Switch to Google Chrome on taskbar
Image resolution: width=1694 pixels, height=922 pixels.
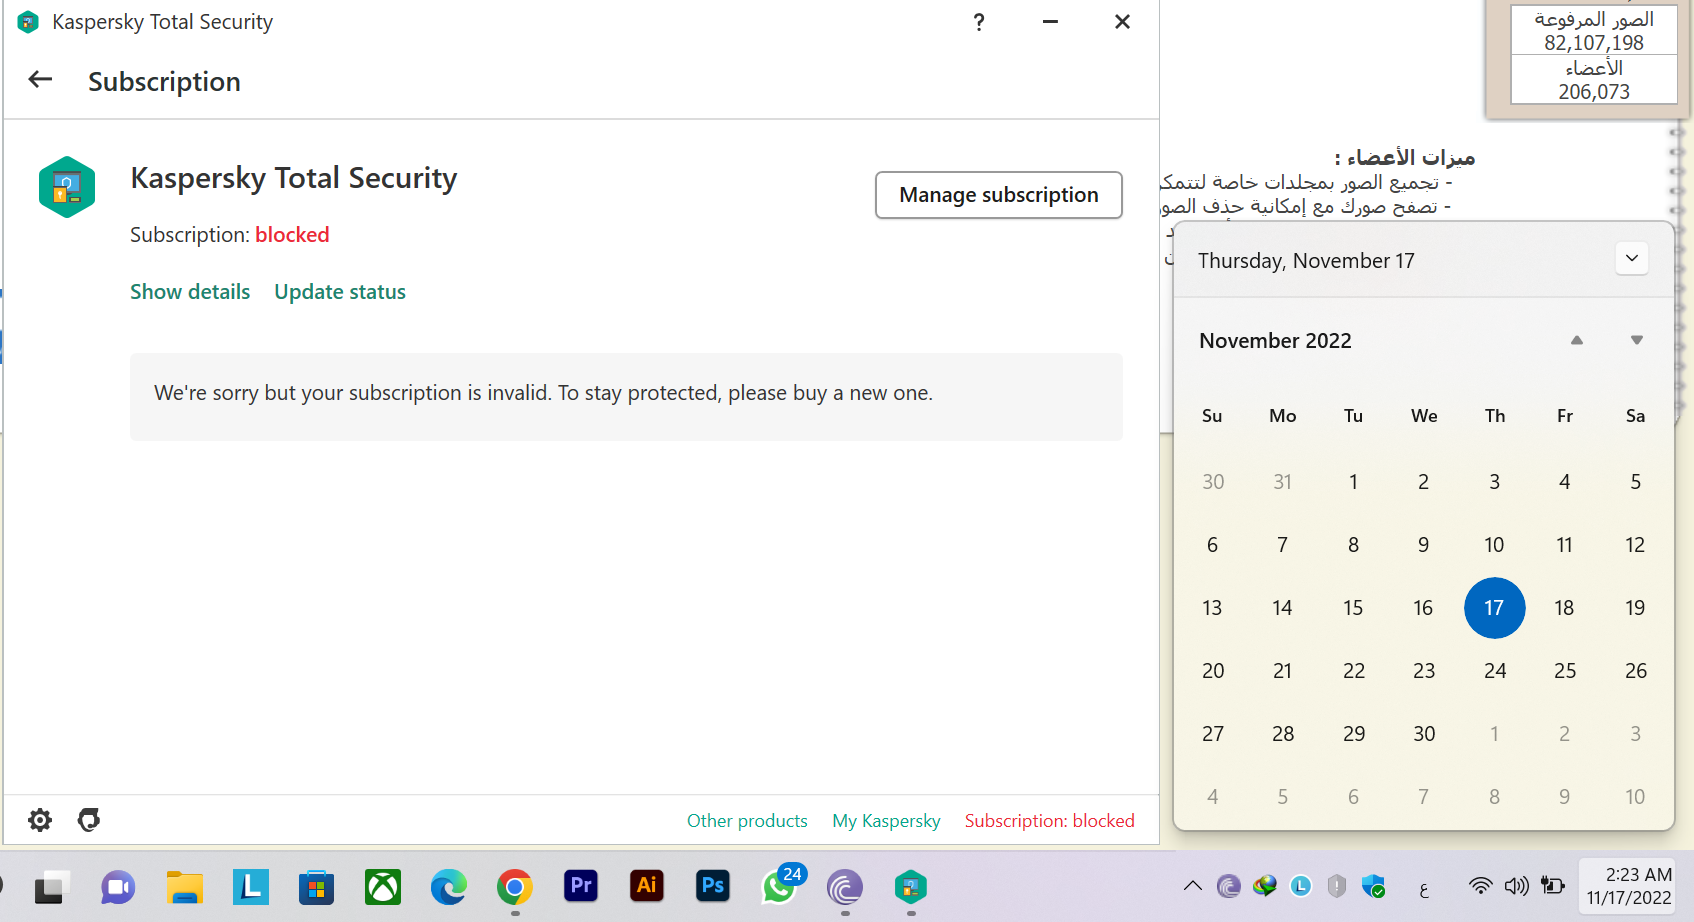click(x=515, y=887)
